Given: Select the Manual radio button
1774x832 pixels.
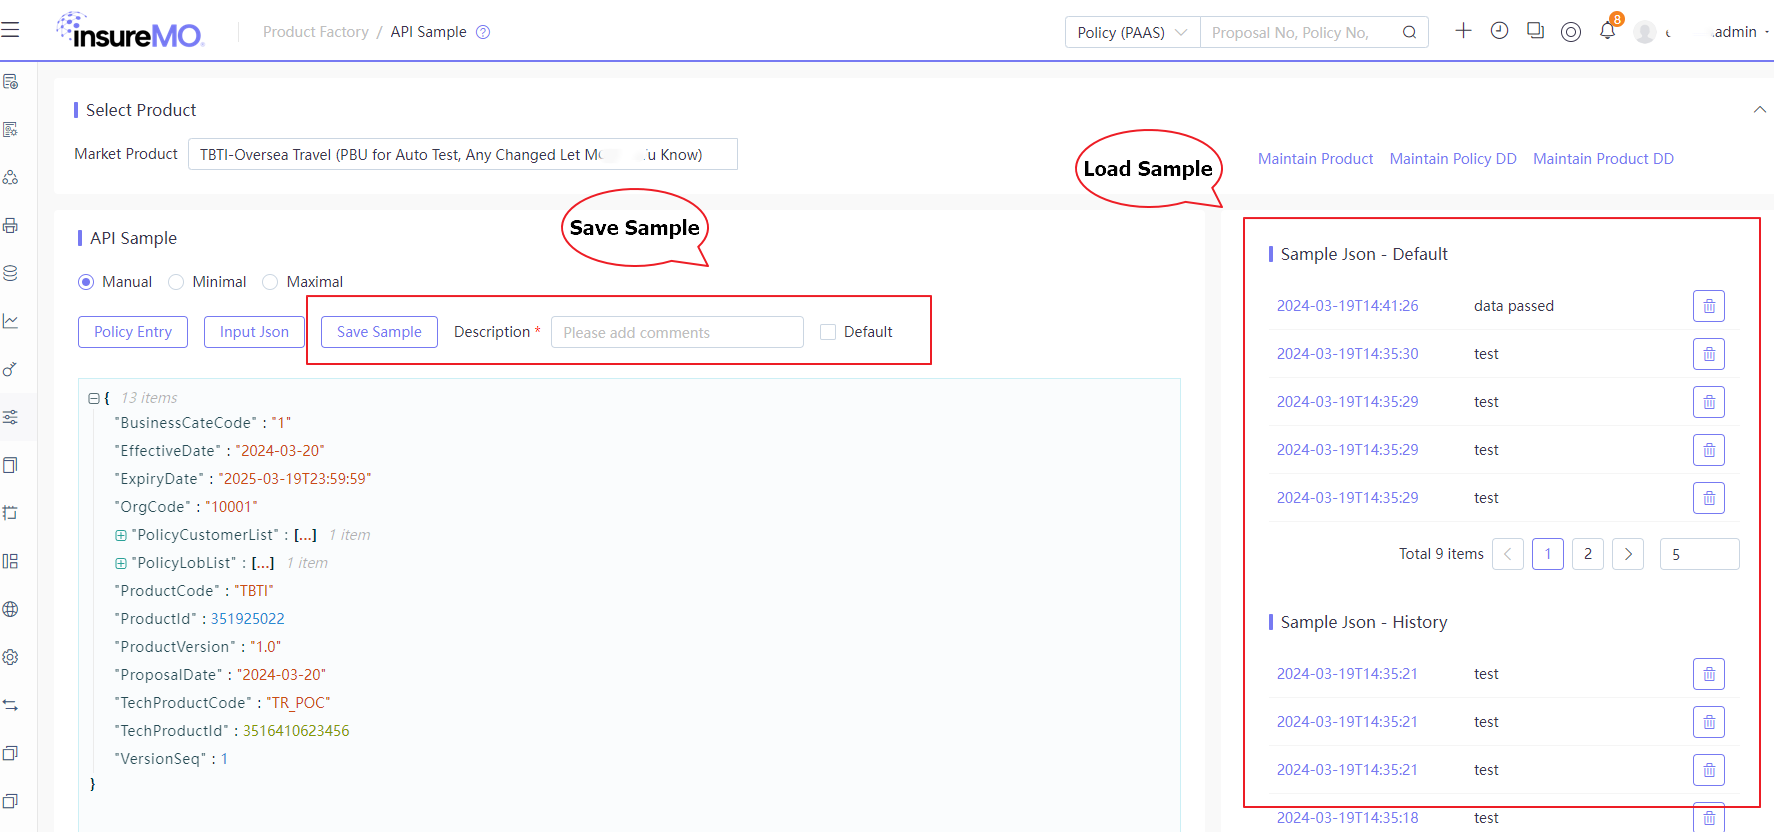Looking at the screenshot, I should 86,282.
